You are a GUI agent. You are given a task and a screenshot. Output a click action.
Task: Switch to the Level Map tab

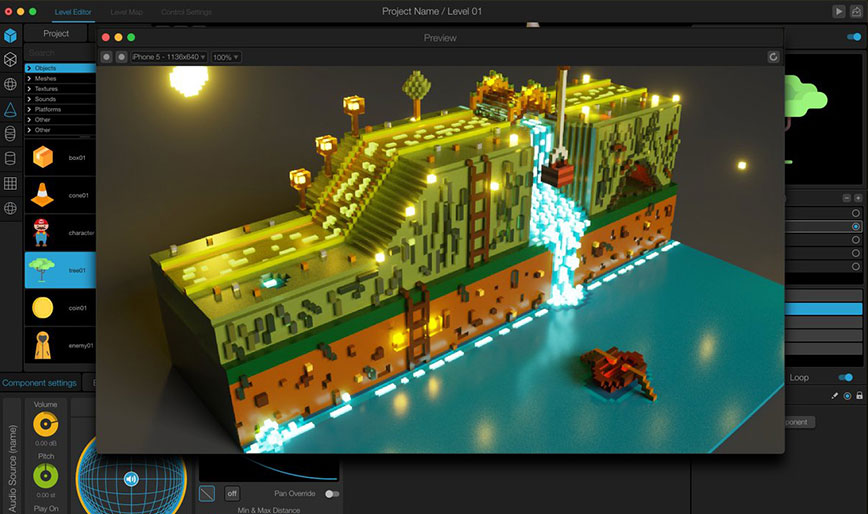pos(126,12)
